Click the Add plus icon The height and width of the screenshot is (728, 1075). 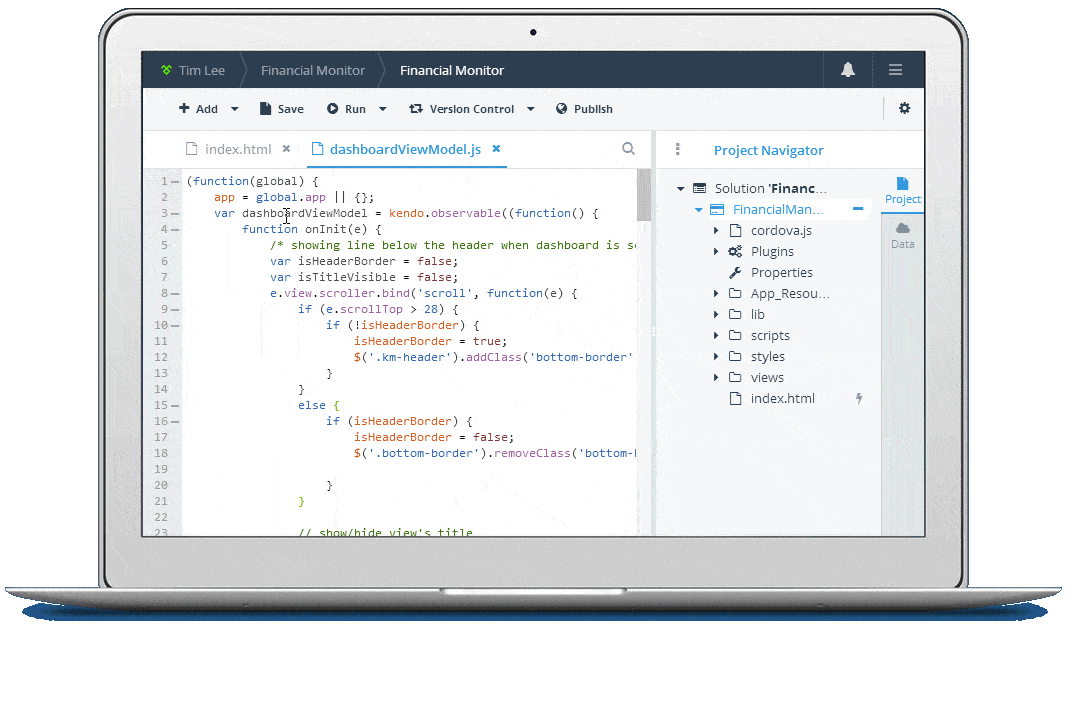pos(184,108)
